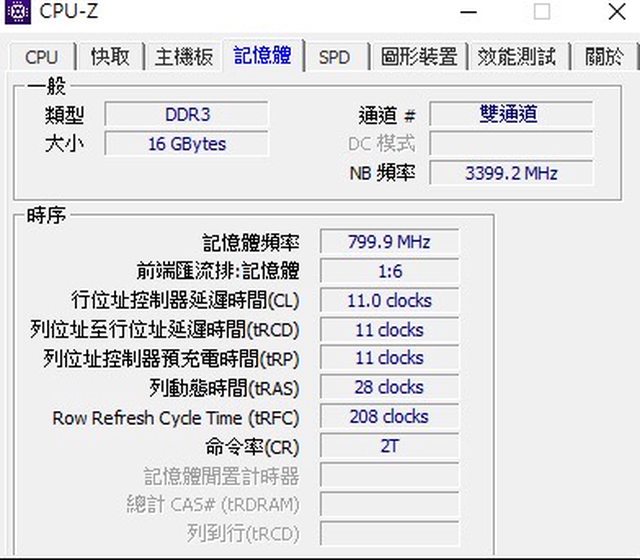Click the 大小 label

pos(64,144)
